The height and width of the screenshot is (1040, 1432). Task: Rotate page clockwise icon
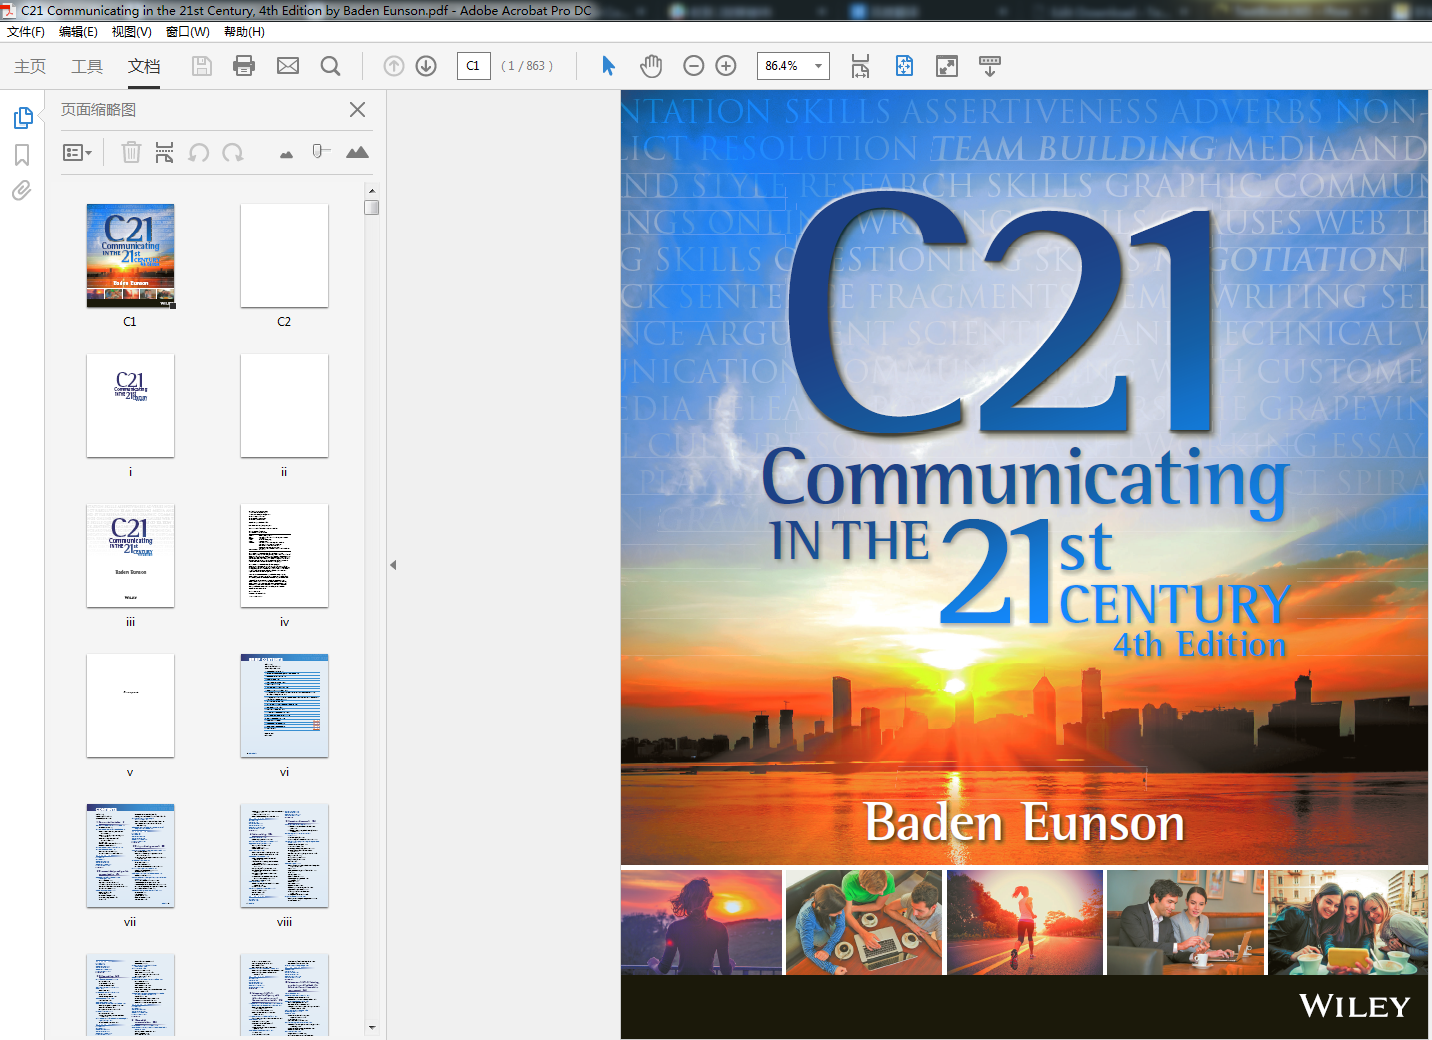(233, 152)
